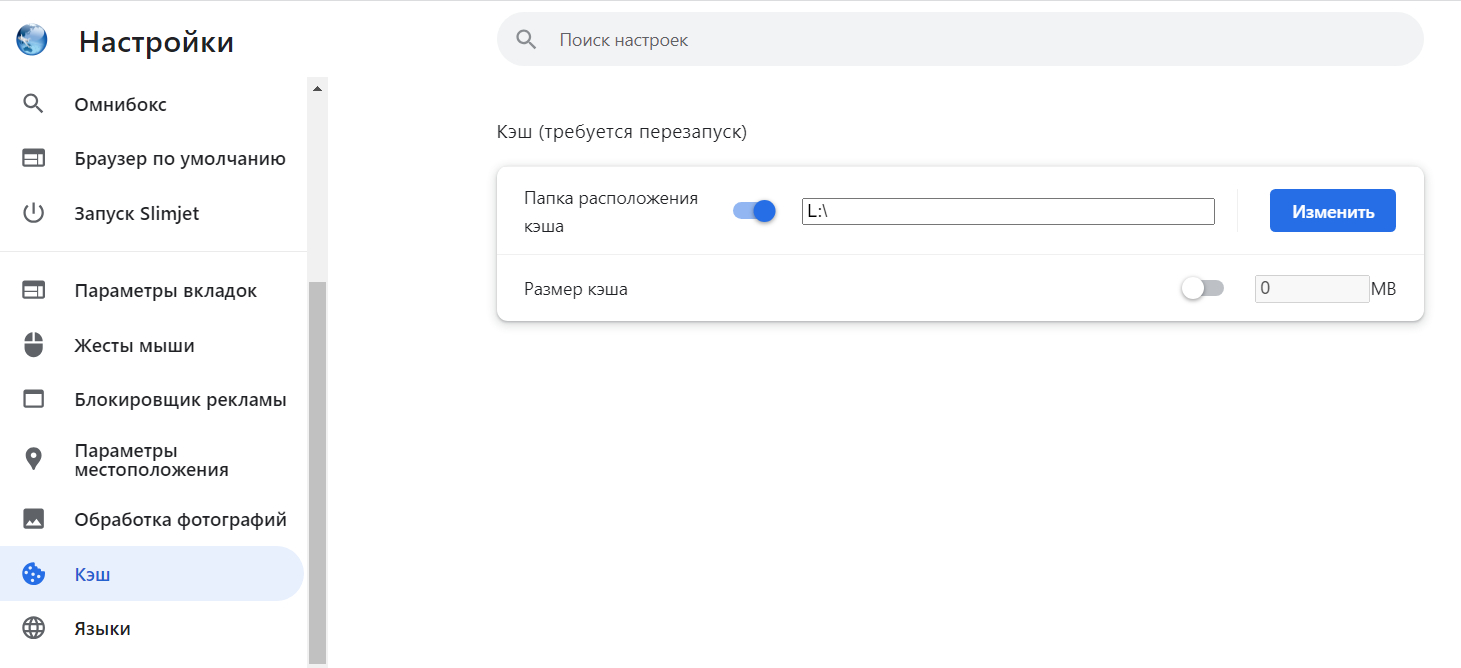Click the languages globe icon

[x=34, y=629]
